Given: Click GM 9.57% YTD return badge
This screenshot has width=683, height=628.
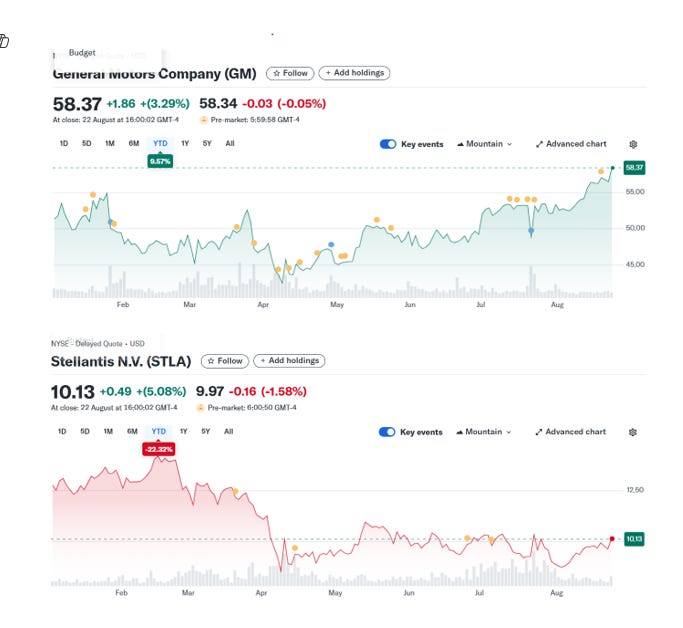Looking at the screenshot, I should 160,162.
